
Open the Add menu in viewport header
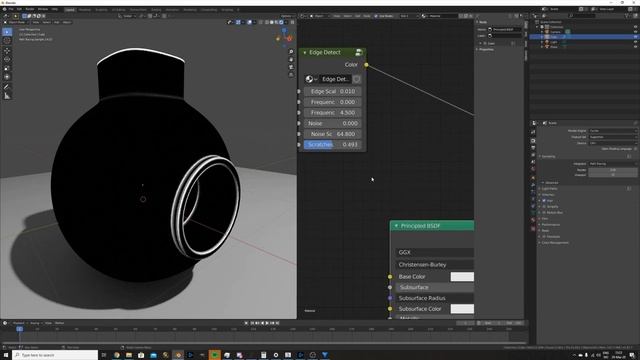[57, 22]
